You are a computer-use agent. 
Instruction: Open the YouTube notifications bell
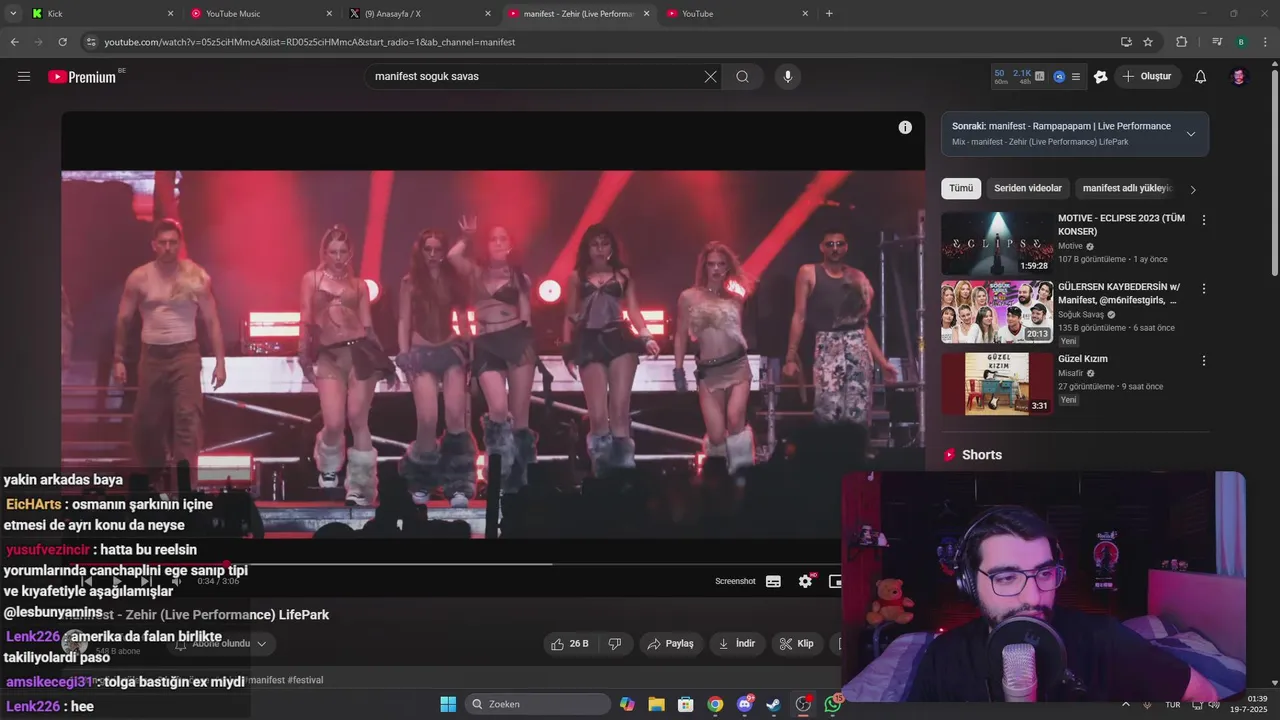pos(1200,77)
